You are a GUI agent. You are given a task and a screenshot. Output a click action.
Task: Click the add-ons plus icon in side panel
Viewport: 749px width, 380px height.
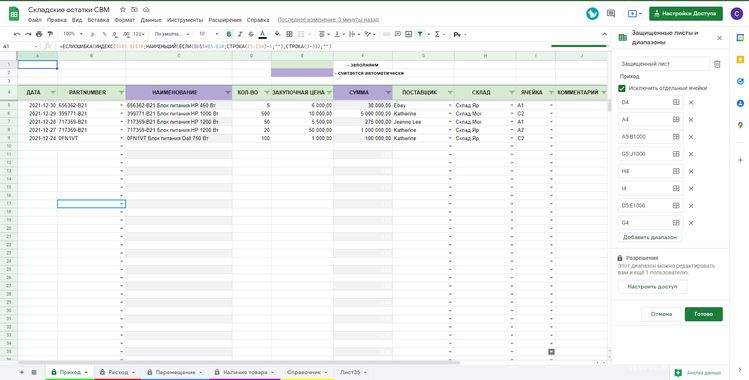[x=740, y=160]
